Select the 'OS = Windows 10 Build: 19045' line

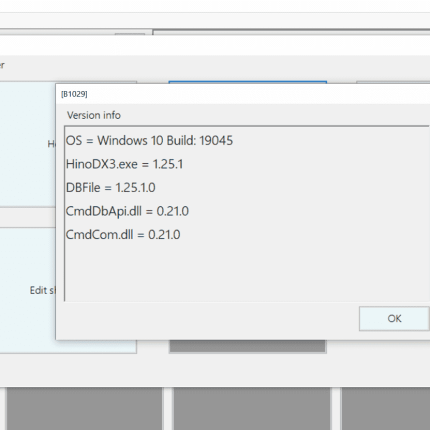(x=149, y=141)
